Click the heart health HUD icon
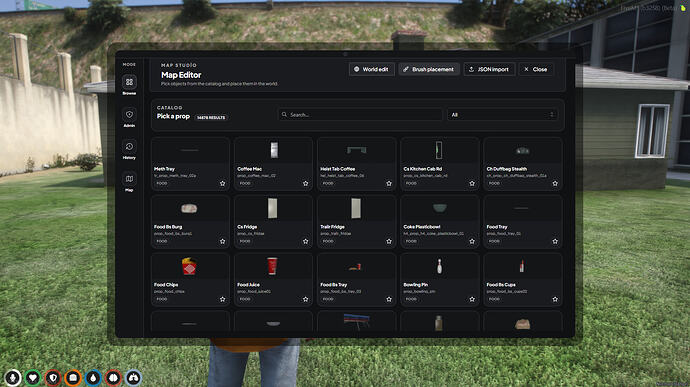The image size is (690, 387). point(33,377)
